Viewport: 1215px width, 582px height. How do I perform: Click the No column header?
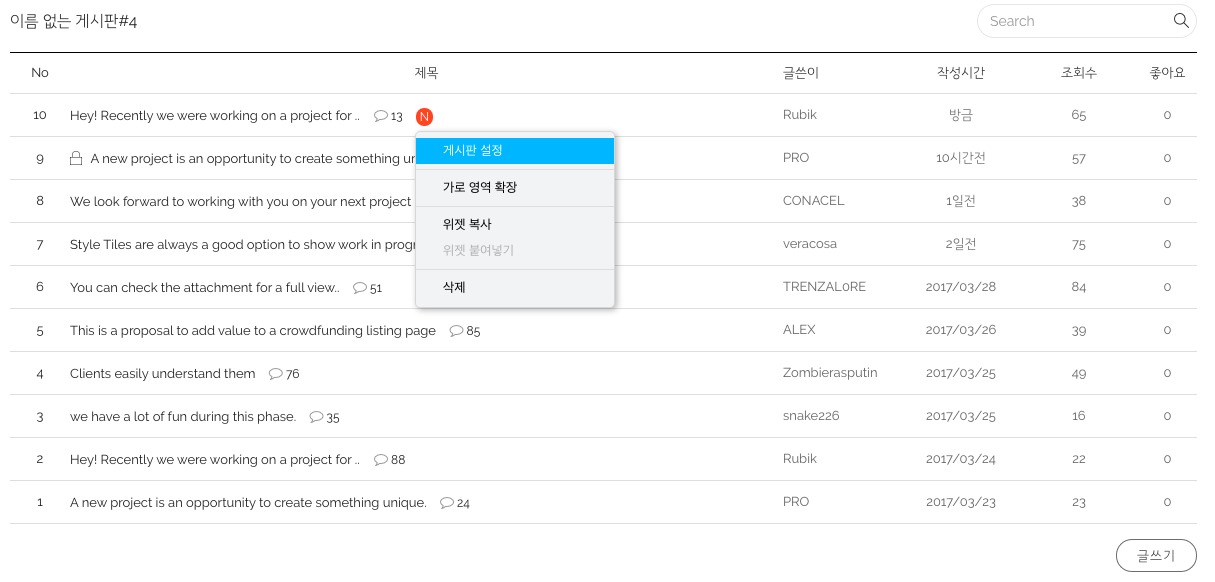pos(40,73)
